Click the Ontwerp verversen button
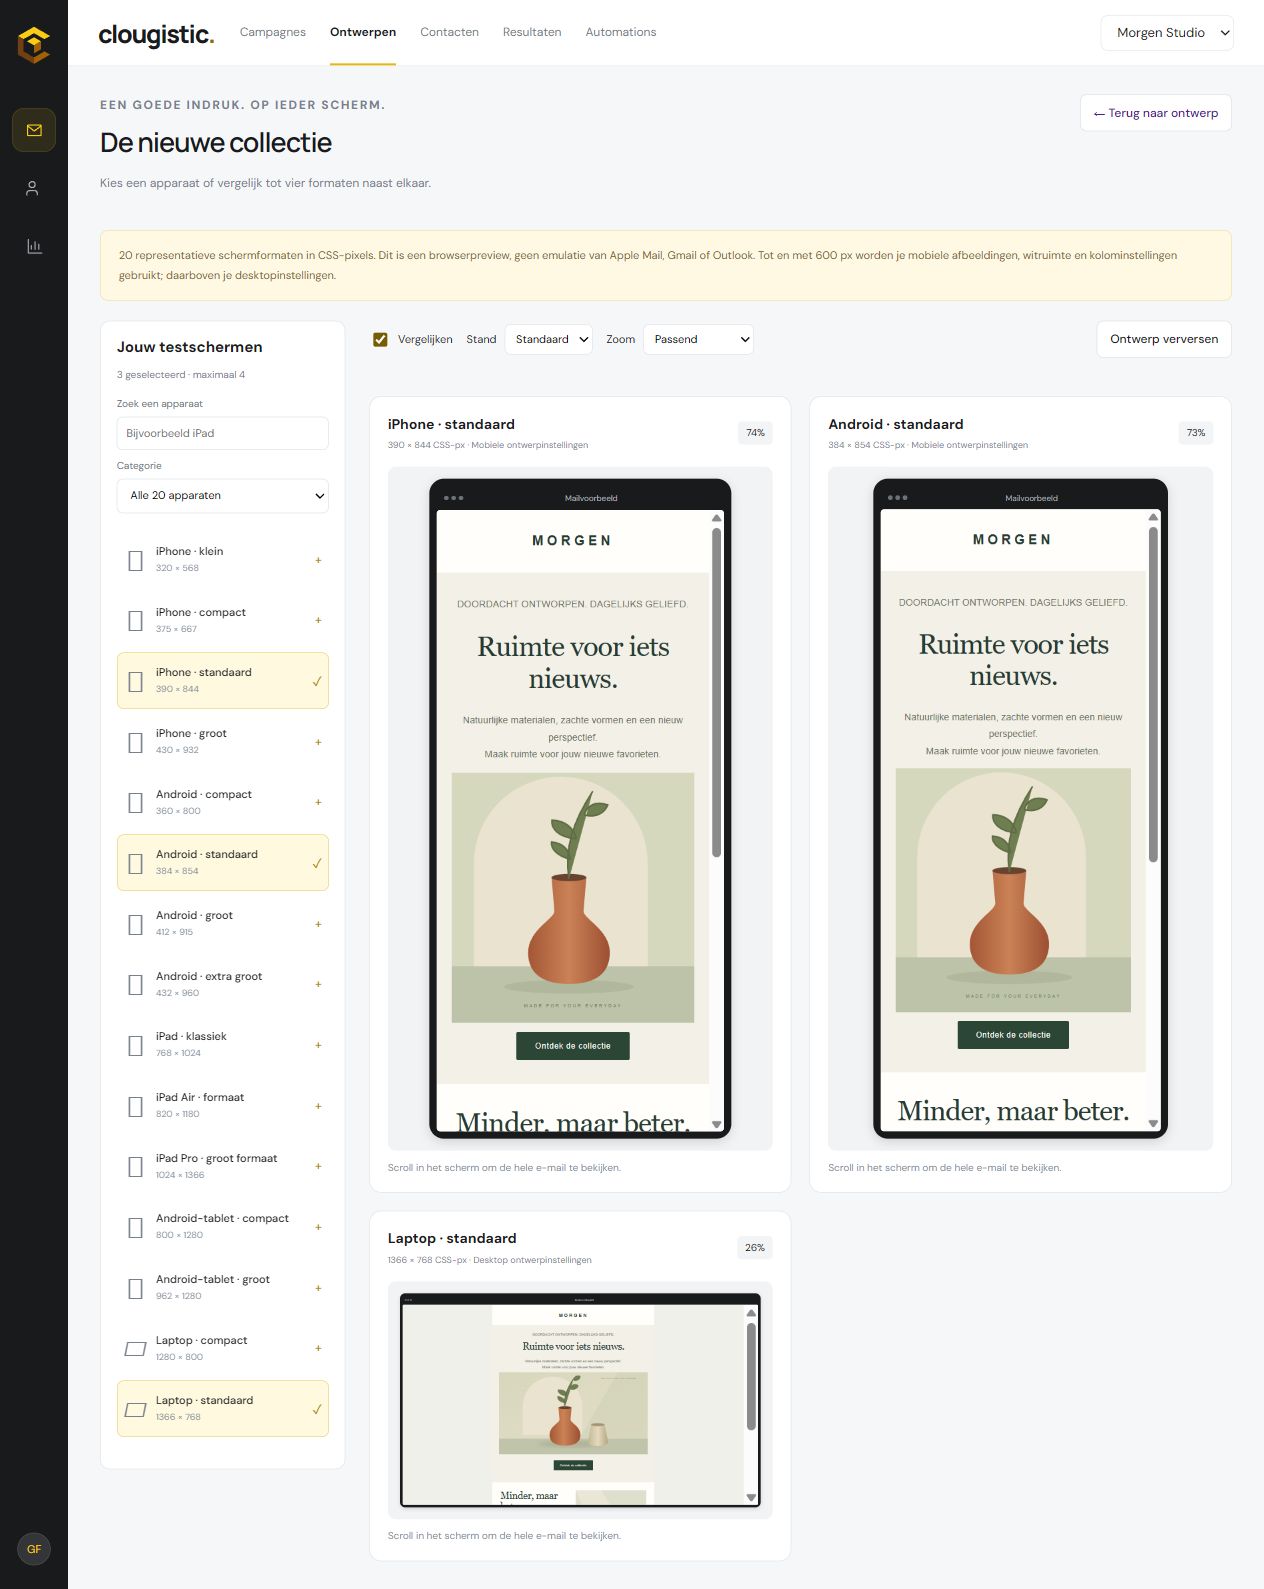 tap(1164, 339)
